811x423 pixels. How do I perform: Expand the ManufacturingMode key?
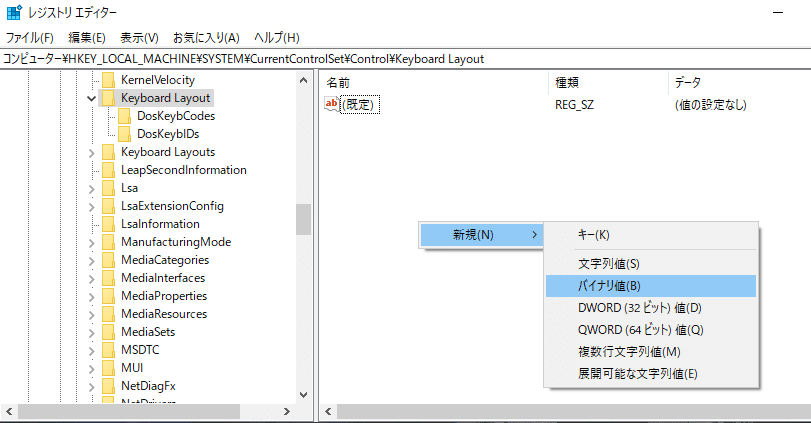[x=92, y=243]
